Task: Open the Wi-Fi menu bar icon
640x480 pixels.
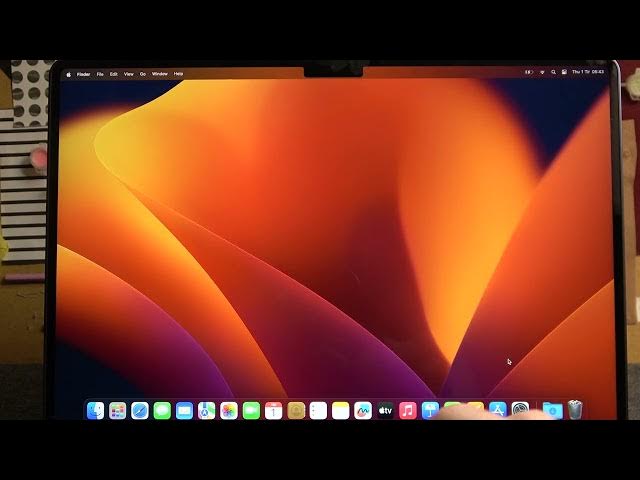Action: pos(542,72)
